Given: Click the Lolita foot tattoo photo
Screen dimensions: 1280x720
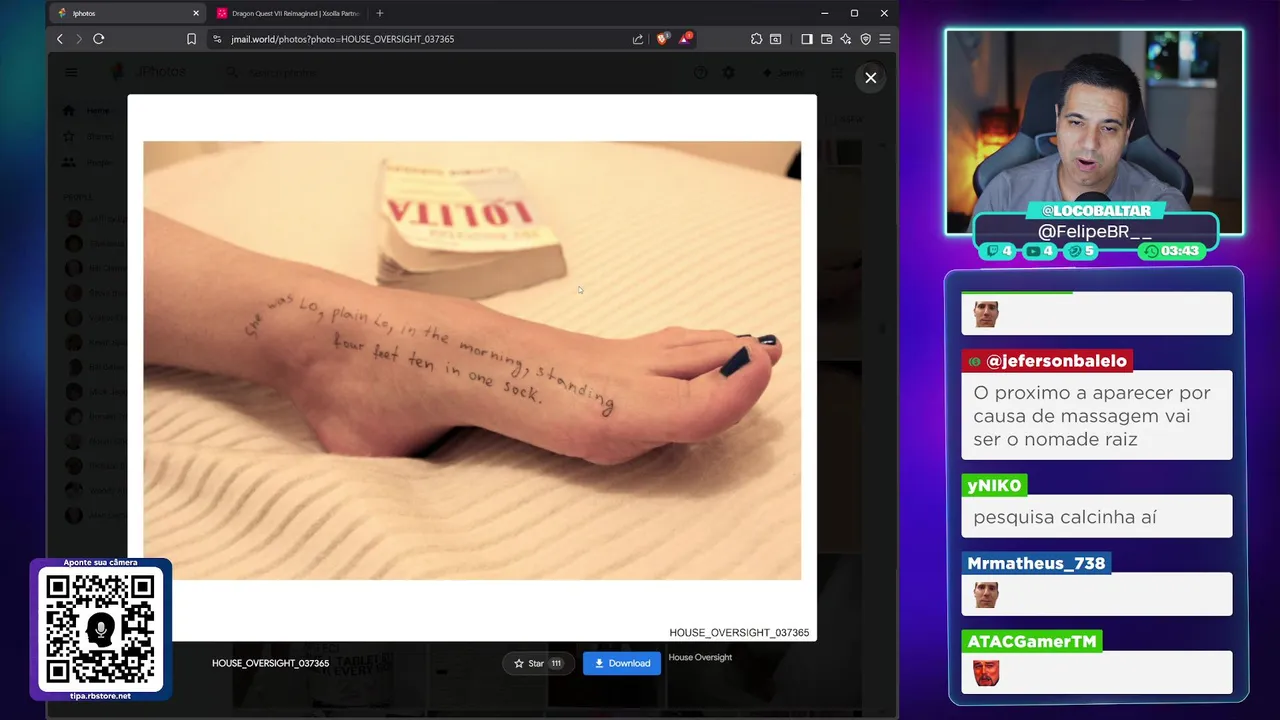Looking at the screenshot, I should (x=472, y=360).
